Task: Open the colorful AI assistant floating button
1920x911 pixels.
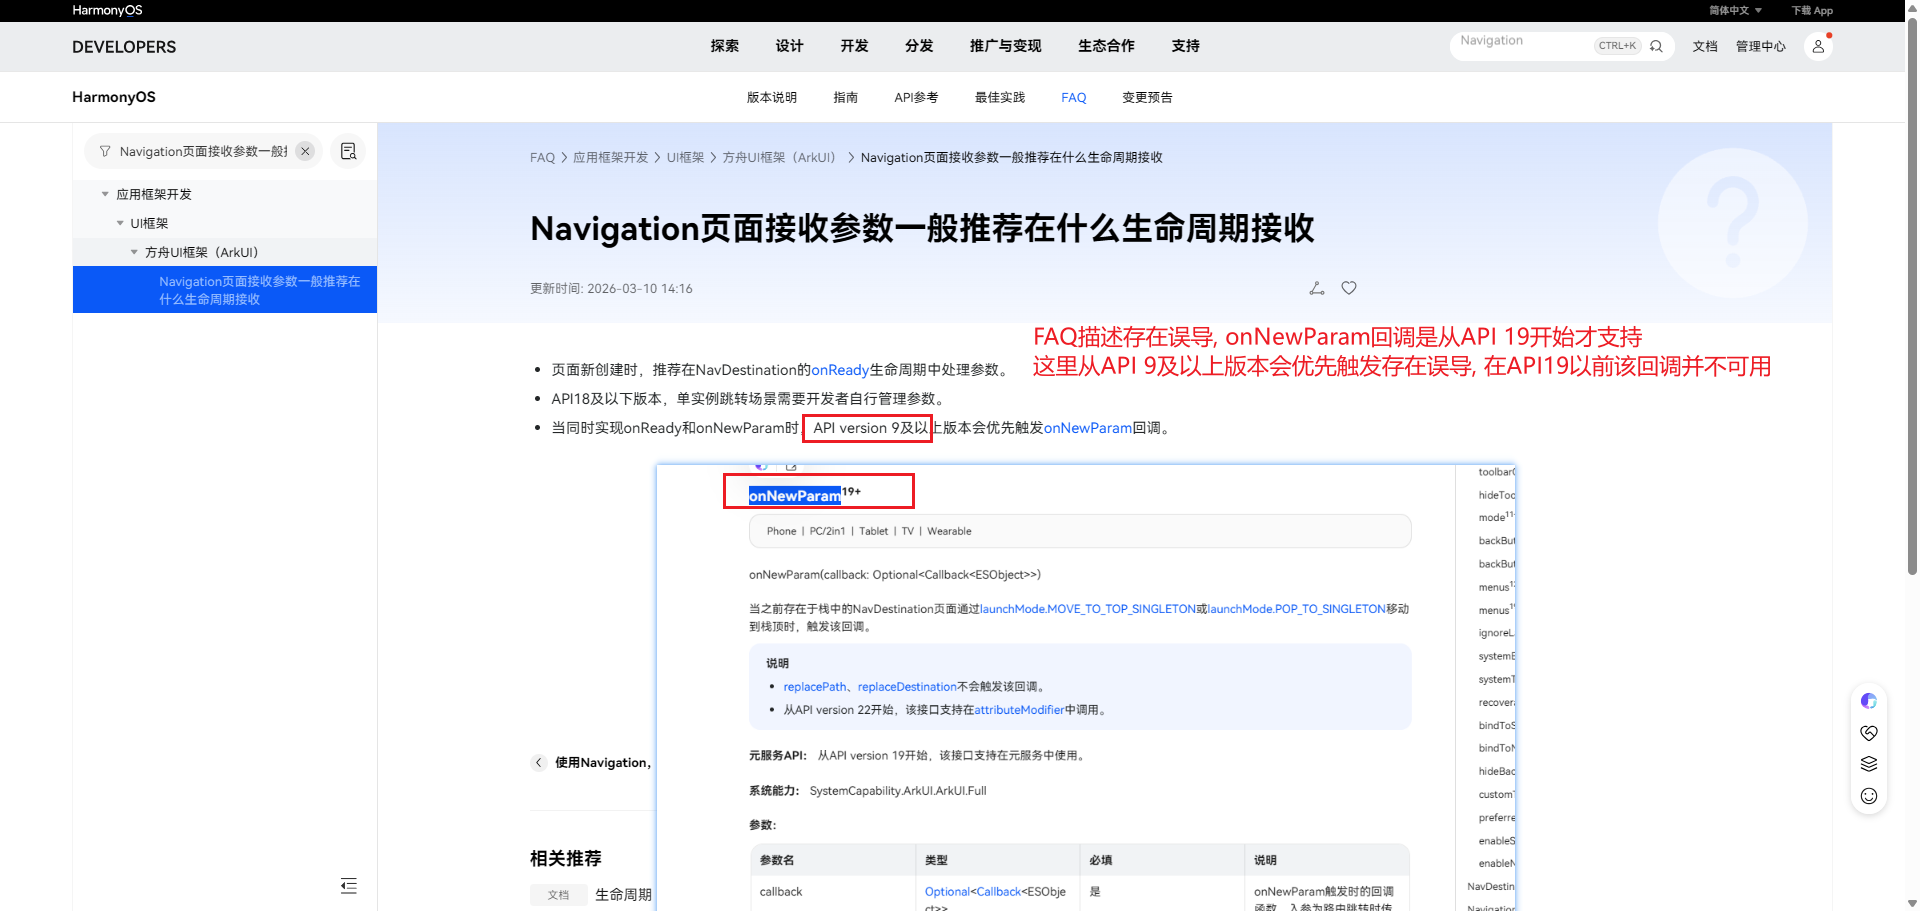Action: click(1868, 701)
